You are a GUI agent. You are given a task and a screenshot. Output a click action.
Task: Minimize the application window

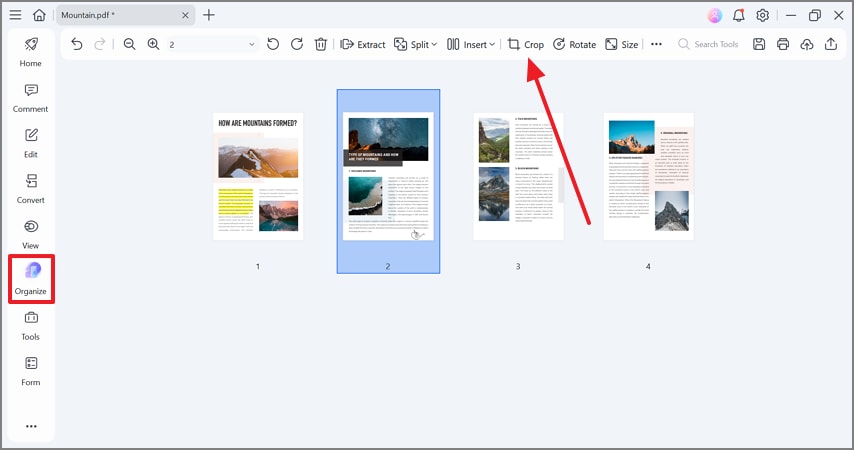791,15
